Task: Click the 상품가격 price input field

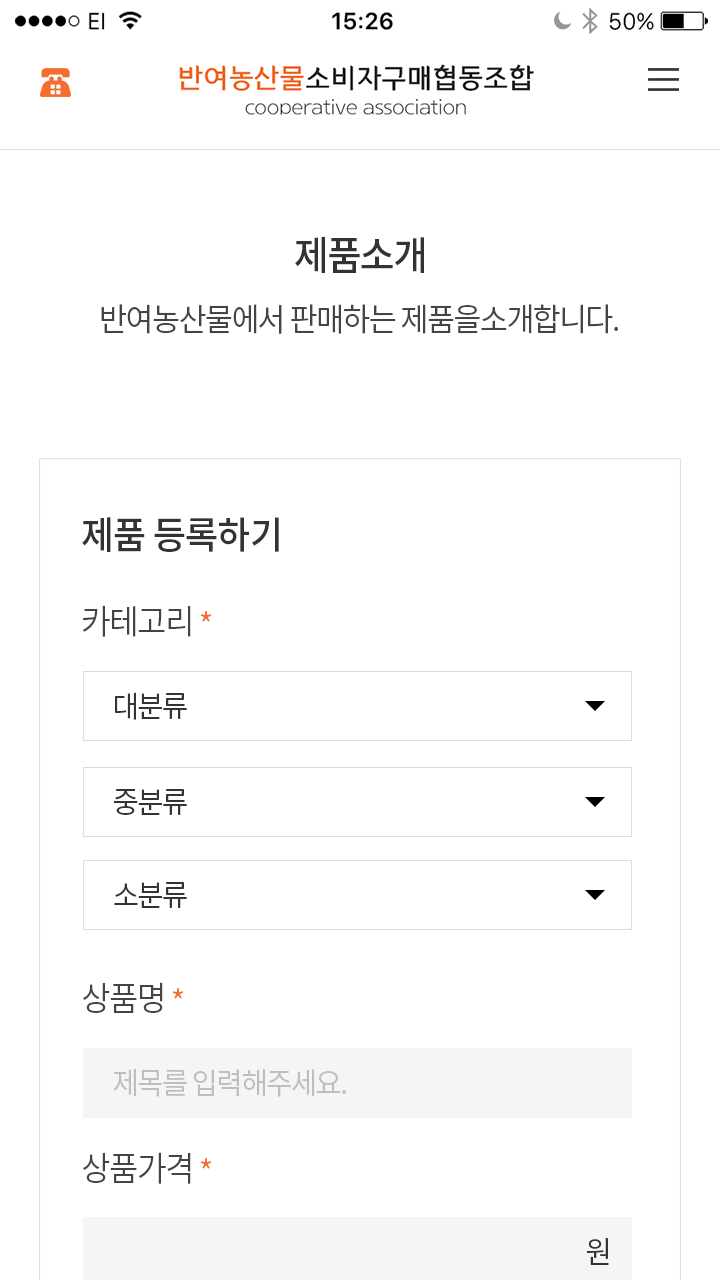Action: click(x=330, y=1250)
